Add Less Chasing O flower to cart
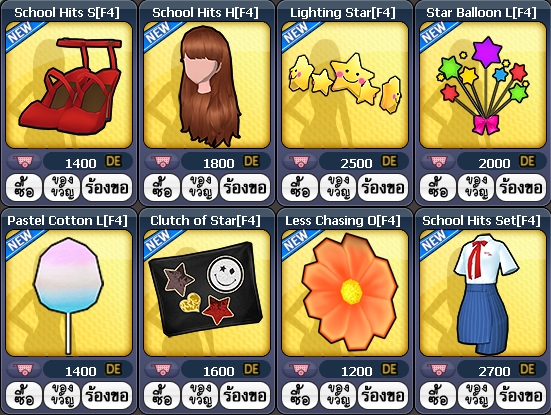The height and width of the screenshot is (415, 551). pos(300,369)
